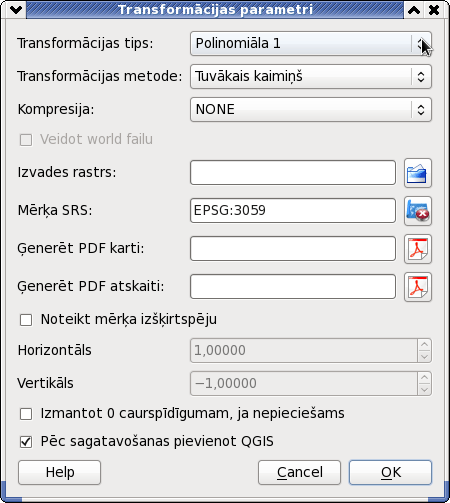Open Transformācijas tips dropdown

(311, 43)
